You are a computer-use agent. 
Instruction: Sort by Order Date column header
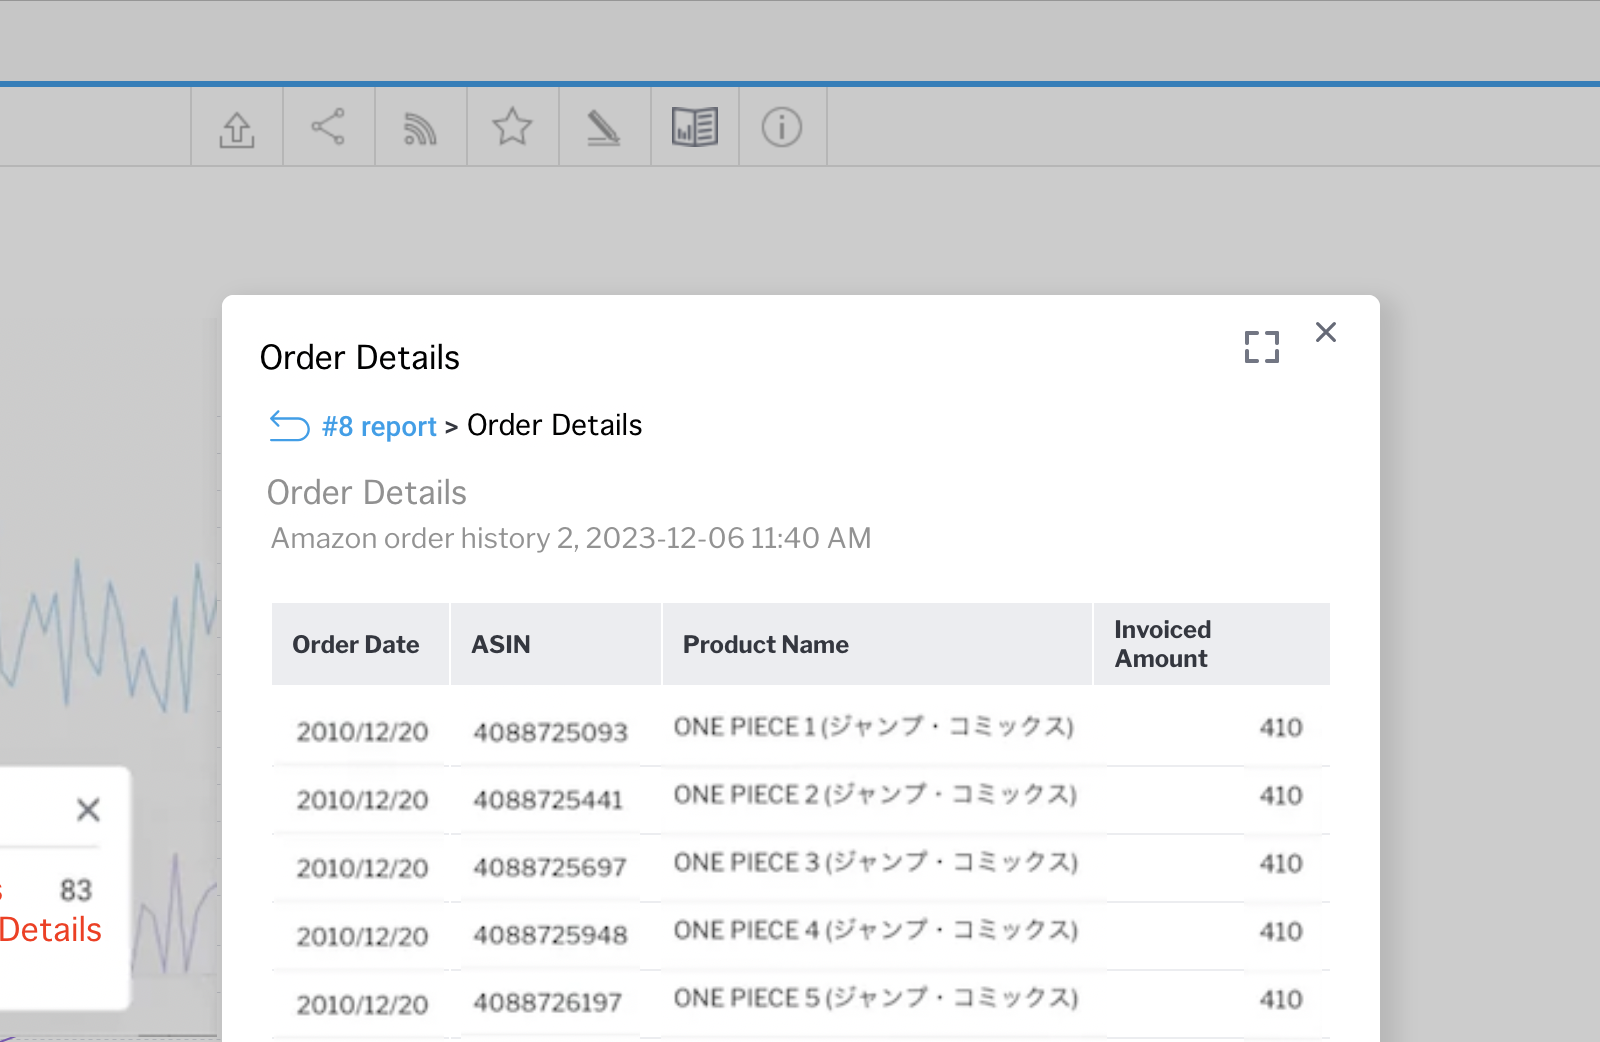[360, 644]
